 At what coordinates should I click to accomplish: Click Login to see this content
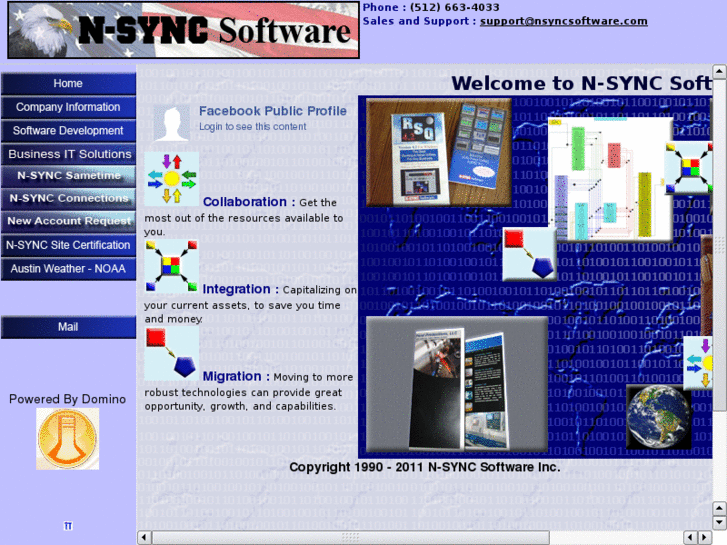[x=253, y=127]
